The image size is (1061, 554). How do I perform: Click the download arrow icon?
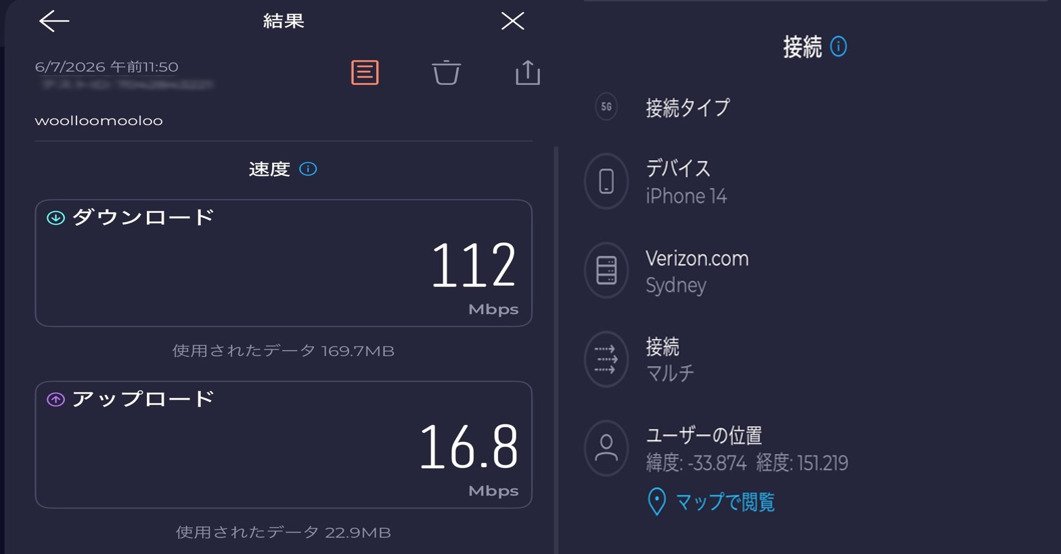click(x=55, y=218)
